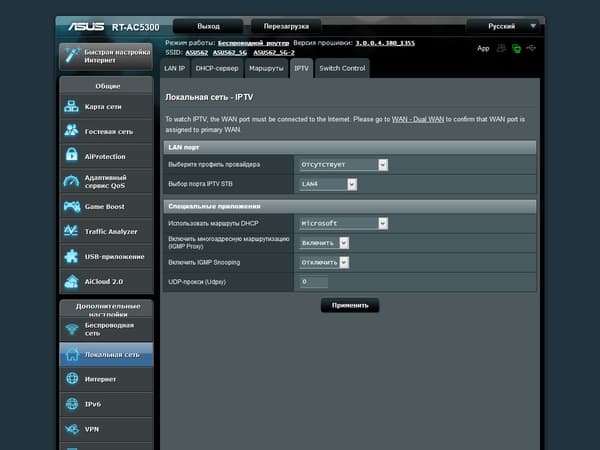Click the Adaptive QoS gauge icon
Viewport: 600px width, 450px height.
tap(72, 181)
